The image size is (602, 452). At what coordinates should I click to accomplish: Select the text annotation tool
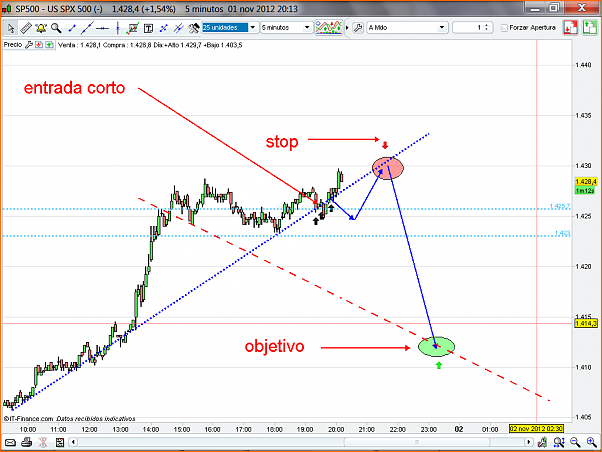click(x=148, y=28)
